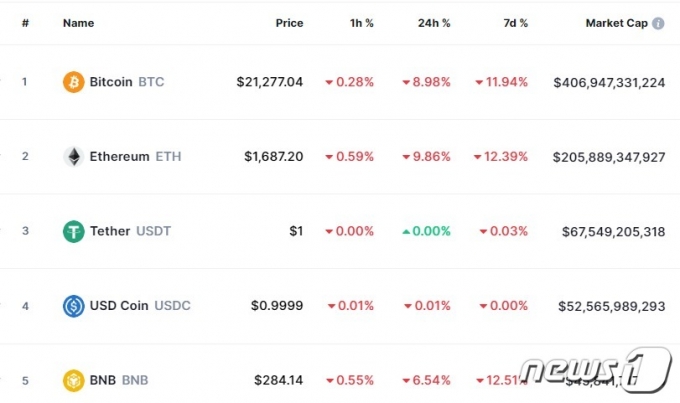This screenshot has height=403, width=680.
Task: Open the Bitcoin BTC link
Action: [x=127, y=82]
